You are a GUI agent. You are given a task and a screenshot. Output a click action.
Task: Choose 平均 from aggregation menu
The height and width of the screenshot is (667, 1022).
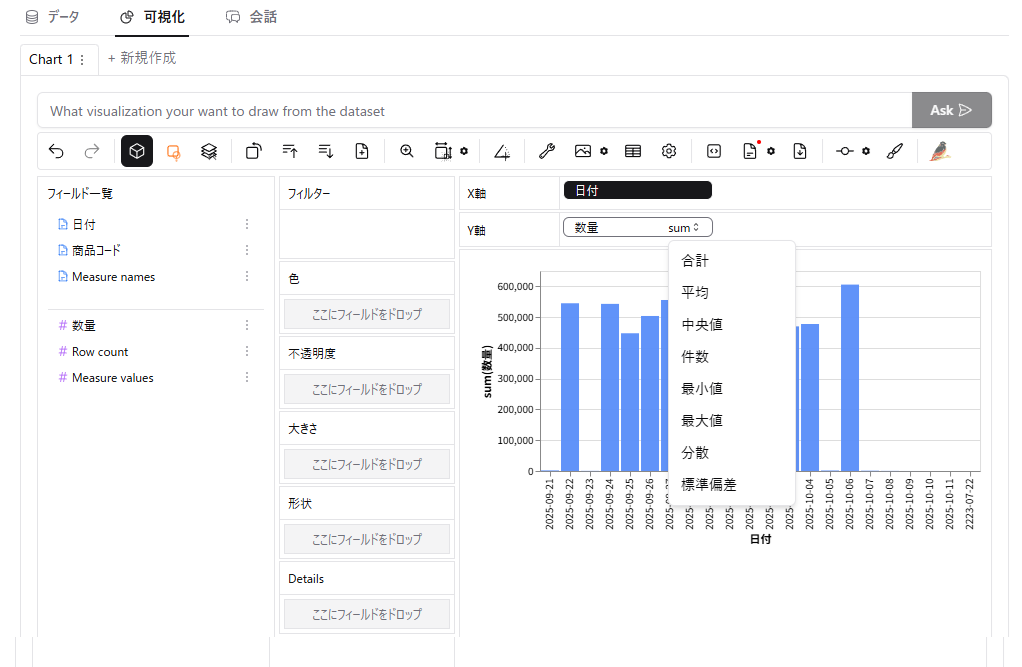(x=732, y=293)
